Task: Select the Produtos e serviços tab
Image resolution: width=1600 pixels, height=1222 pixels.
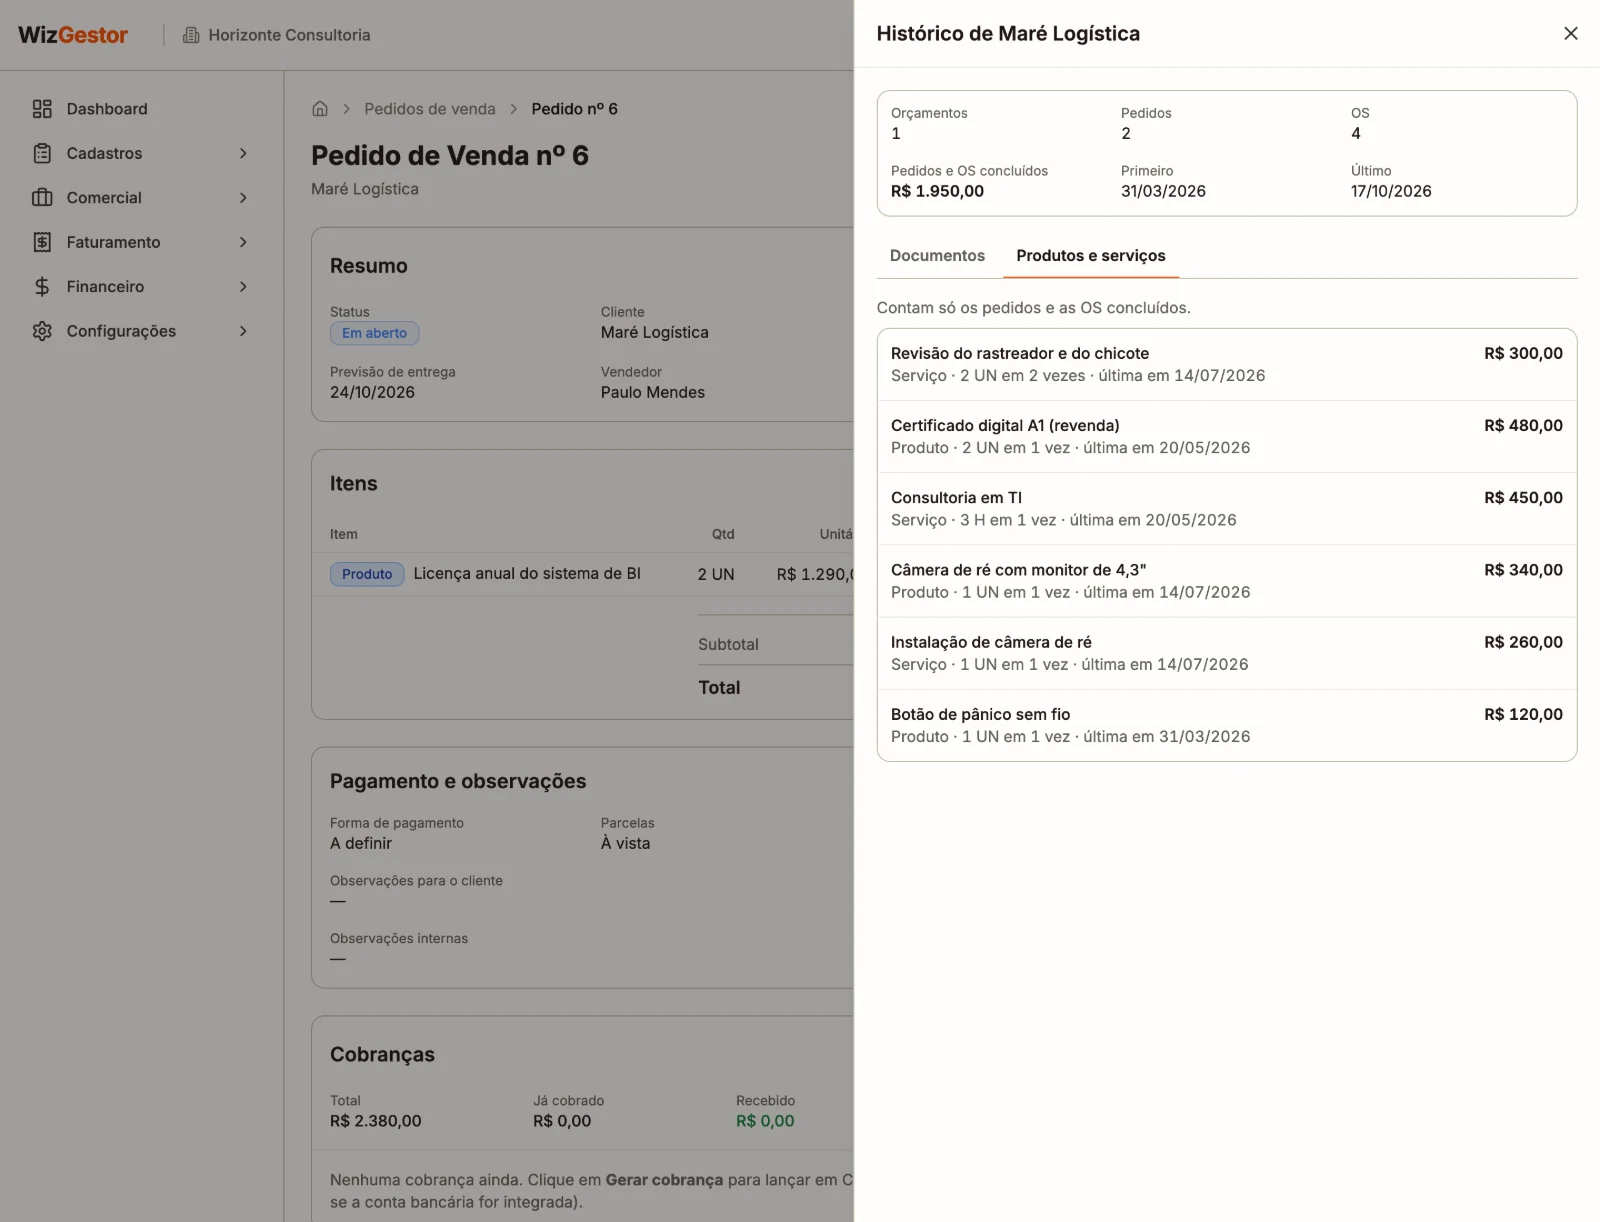Action: (1091, 256)
